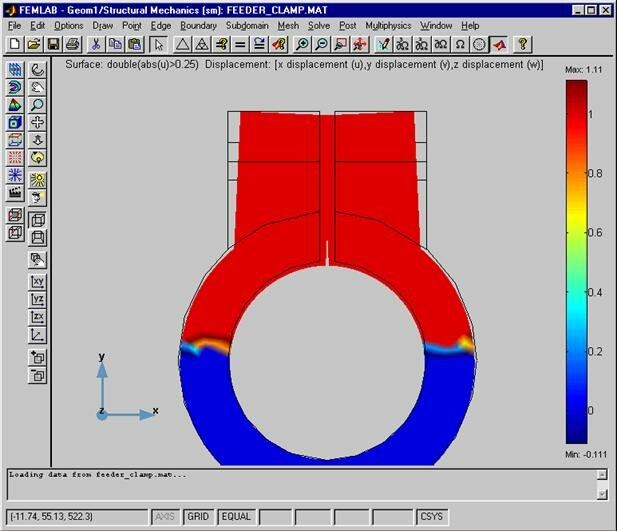This screenshot has width=617, height=531.
Task: Expand the Subdomain menu
Action: point(246,25)
